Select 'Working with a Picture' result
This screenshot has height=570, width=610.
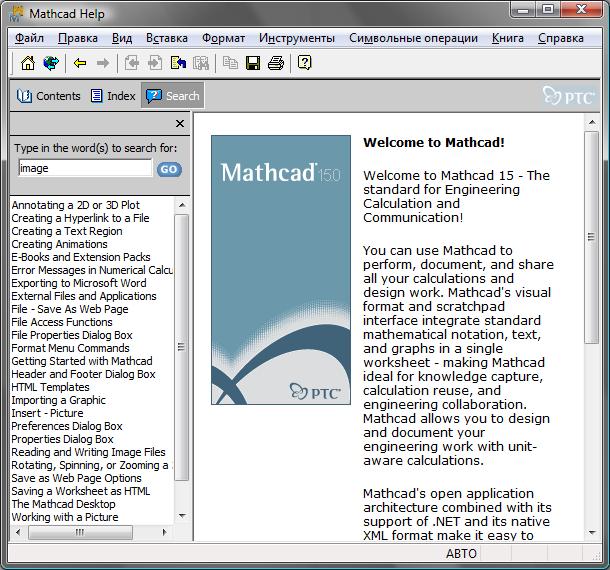[65, 517]
